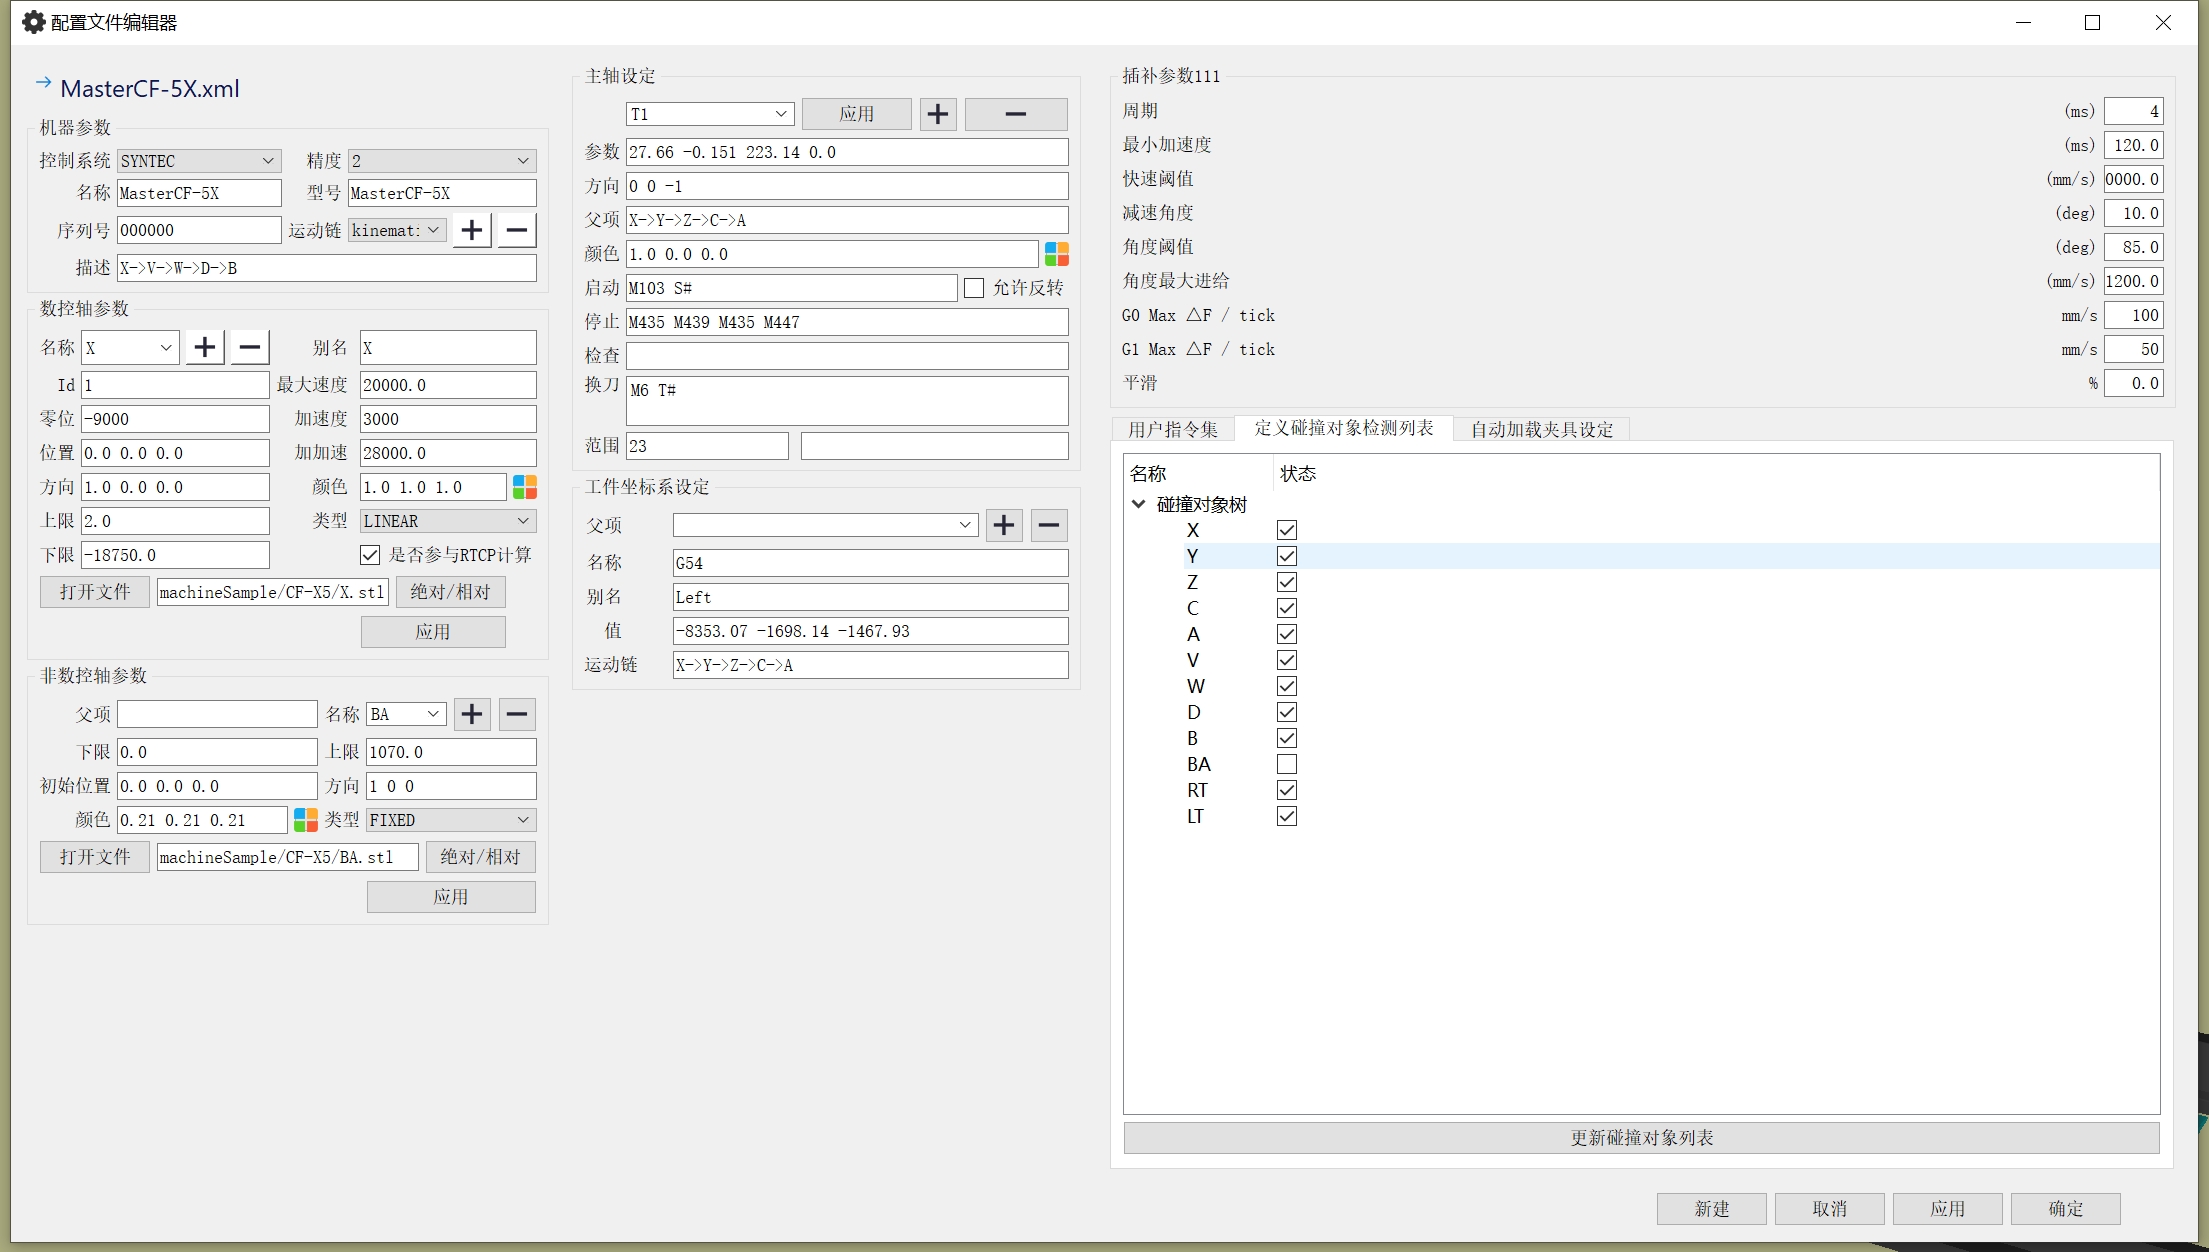Switch to 用户指令集 tab
2209x1252 pixels.
(x=1173, y=429)
